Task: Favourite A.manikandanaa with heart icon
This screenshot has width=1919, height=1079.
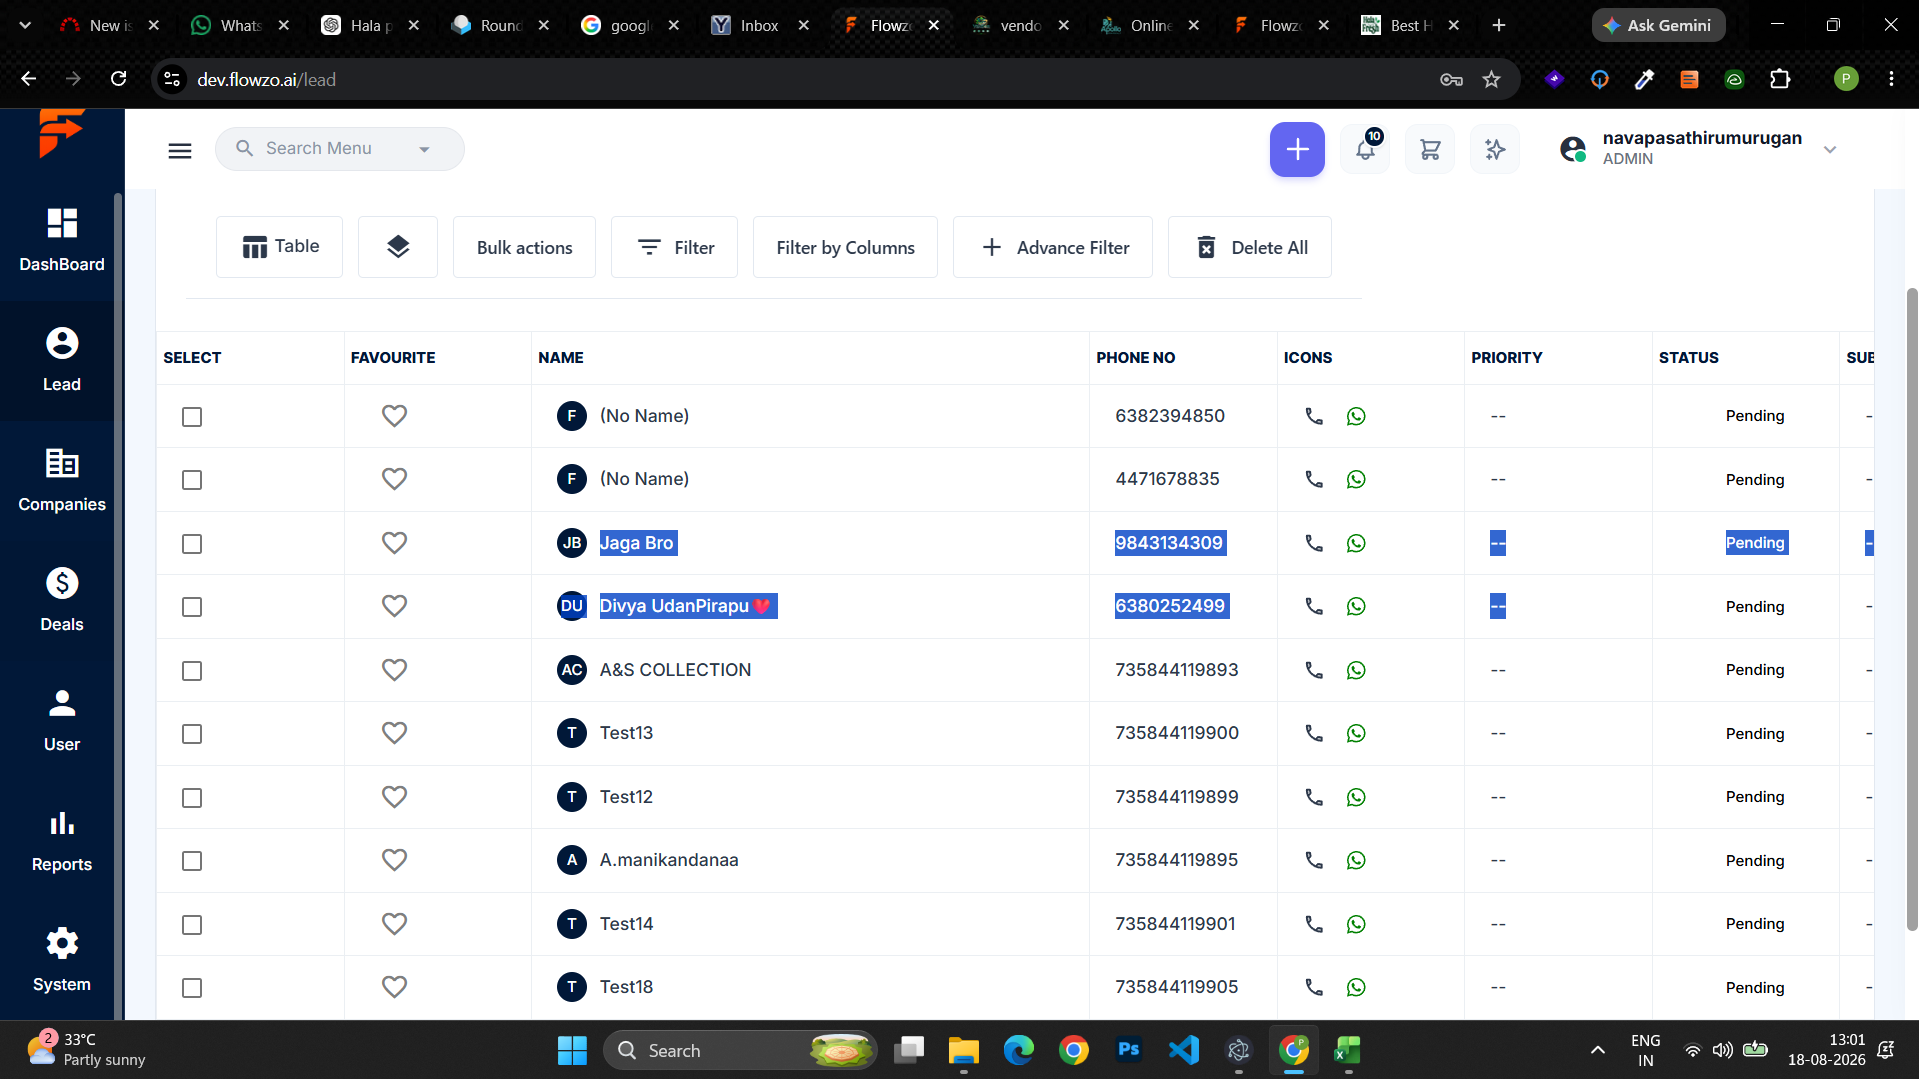Action: pyautogui.click(x=394, y=860)
